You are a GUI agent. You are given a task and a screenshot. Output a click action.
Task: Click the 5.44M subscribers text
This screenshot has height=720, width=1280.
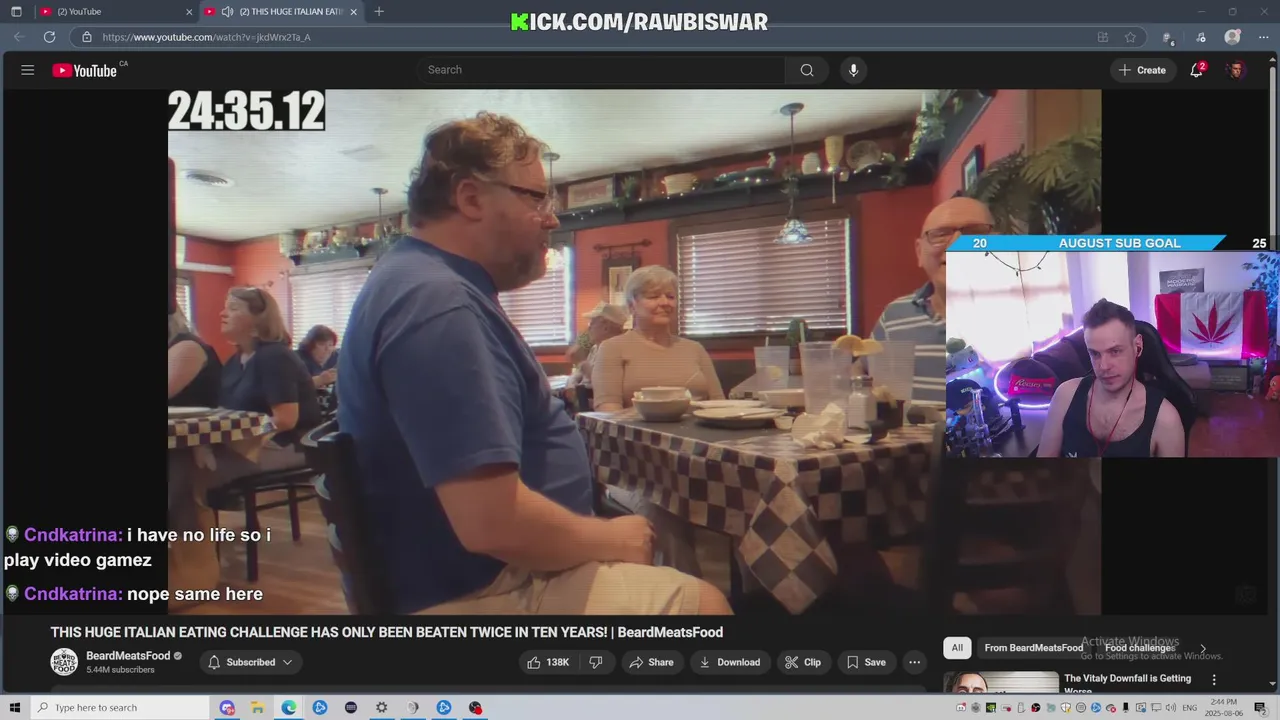pyautogui.click(x=120, y=670)
